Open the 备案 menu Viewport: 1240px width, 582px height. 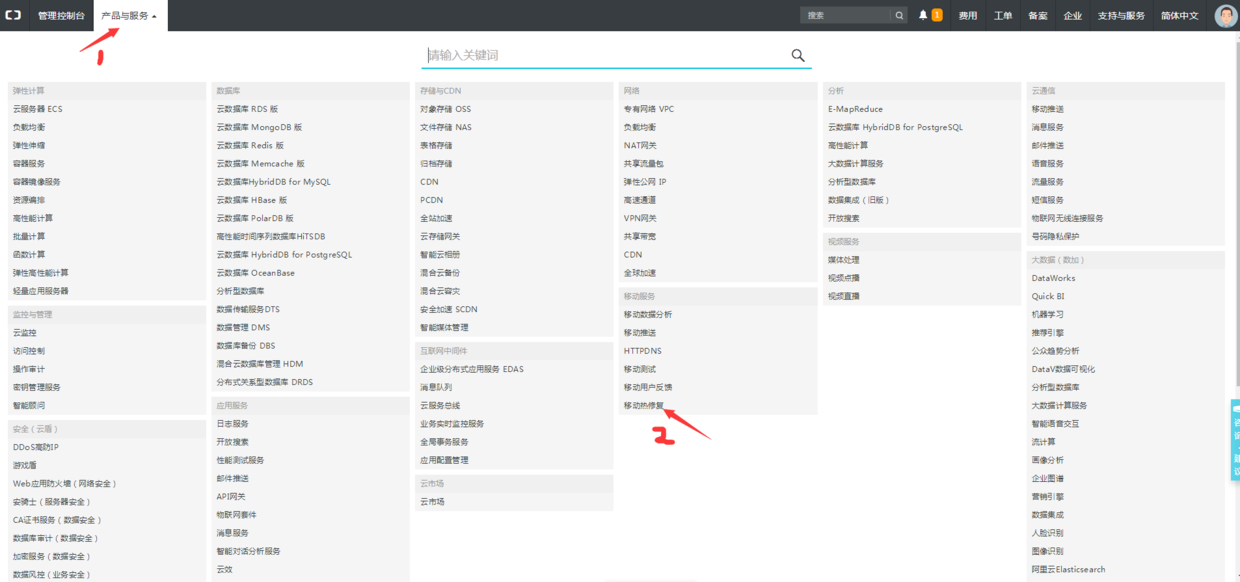pos(1038,16)
